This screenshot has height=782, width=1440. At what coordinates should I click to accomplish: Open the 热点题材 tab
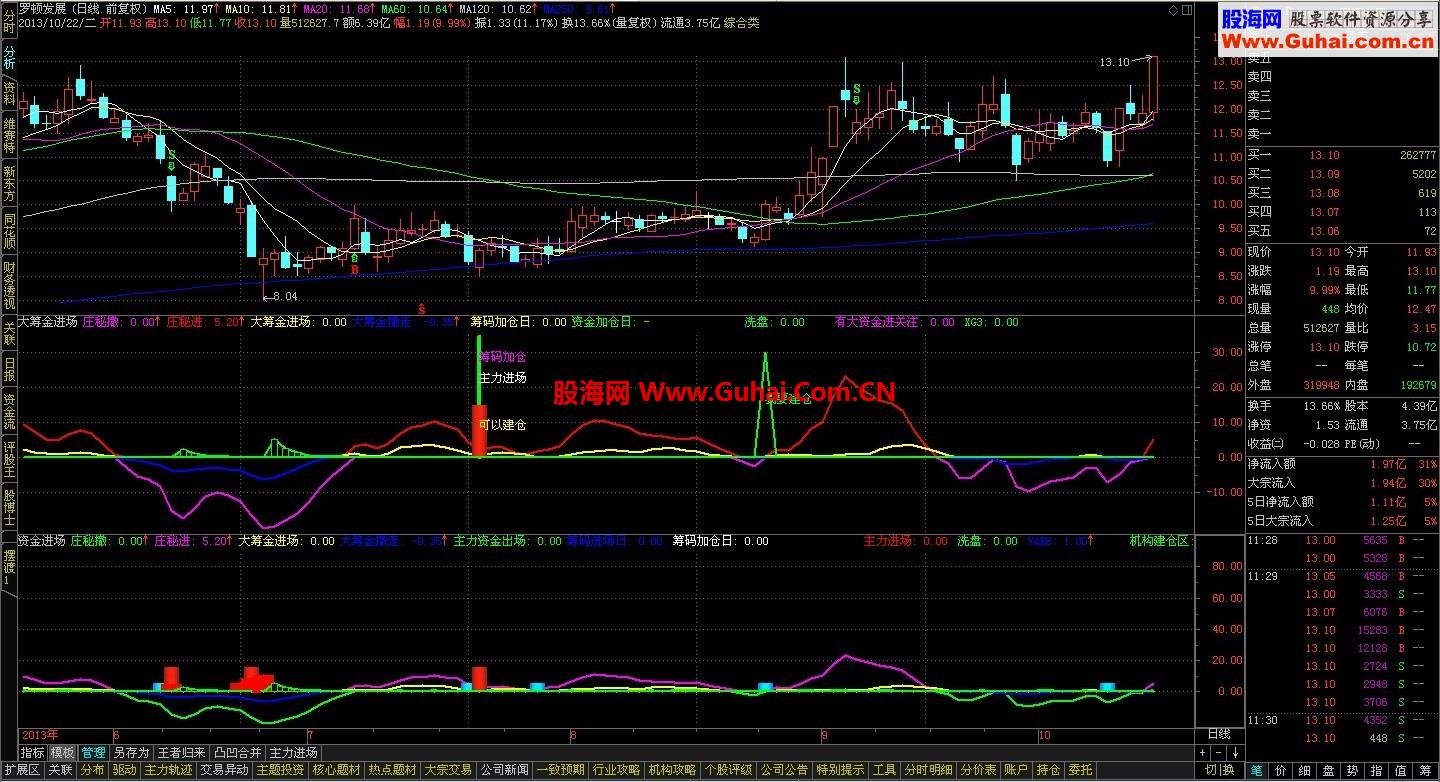392,770
